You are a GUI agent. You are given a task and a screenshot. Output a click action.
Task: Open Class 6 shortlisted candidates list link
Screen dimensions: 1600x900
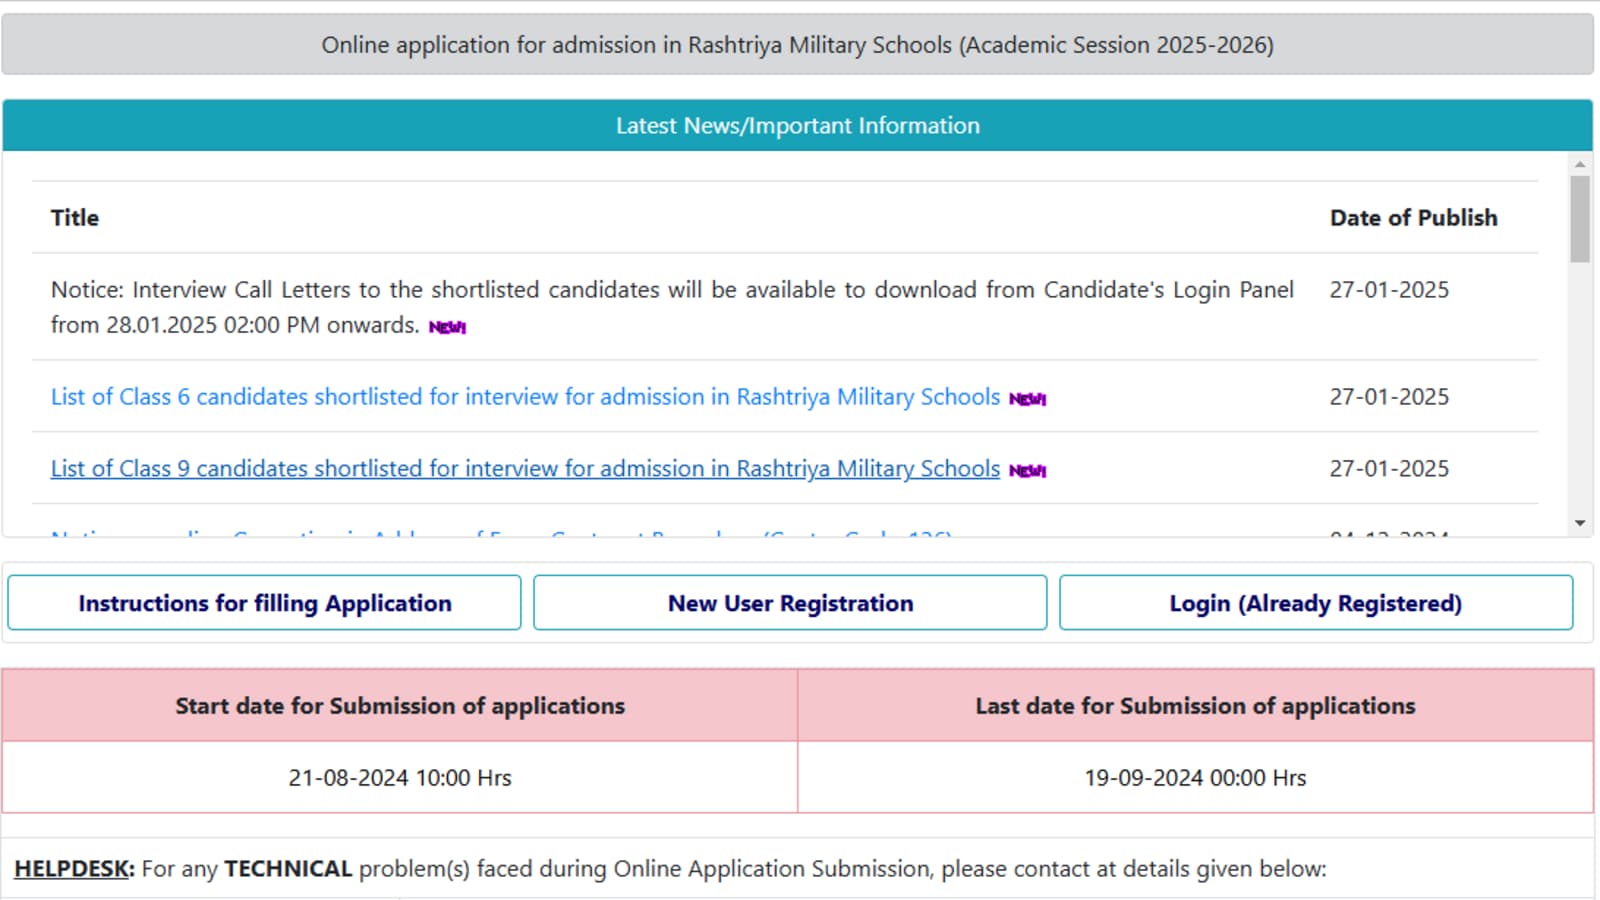[525, 397]
